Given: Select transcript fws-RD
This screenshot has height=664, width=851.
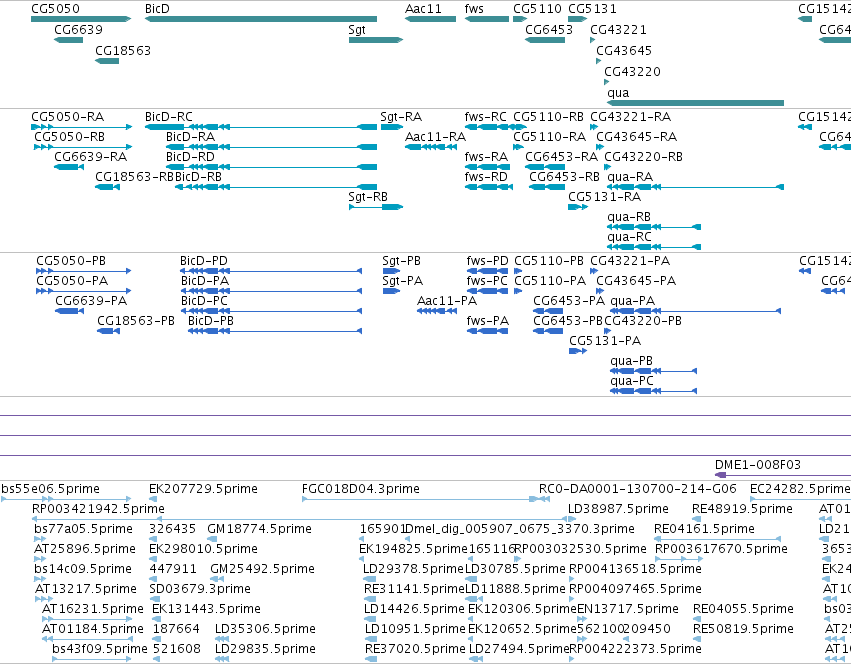Looking at the screenshot, I should click(x=489, y=187).
